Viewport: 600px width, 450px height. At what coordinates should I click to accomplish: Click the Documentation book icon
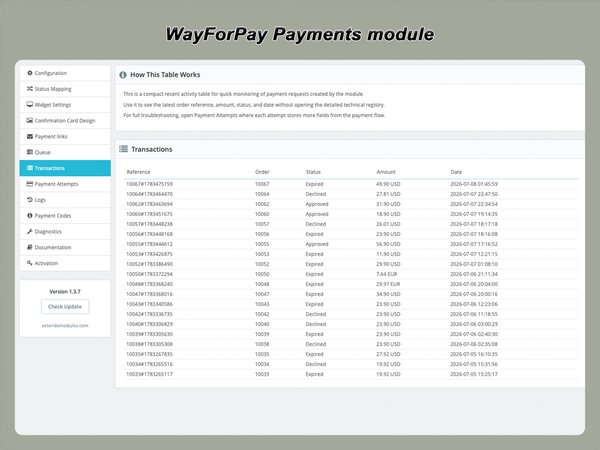pyautogui.click(x=29, y=247)
